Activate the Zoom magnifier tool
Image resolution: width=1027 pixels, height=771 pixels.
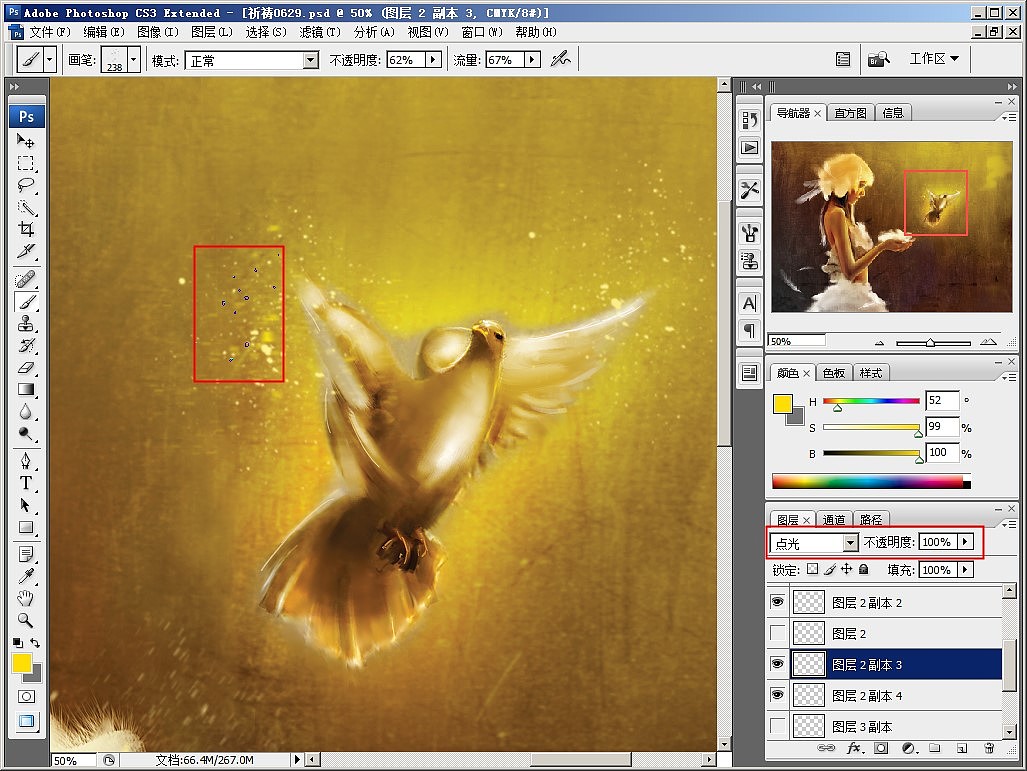click(x=26, y=620)
